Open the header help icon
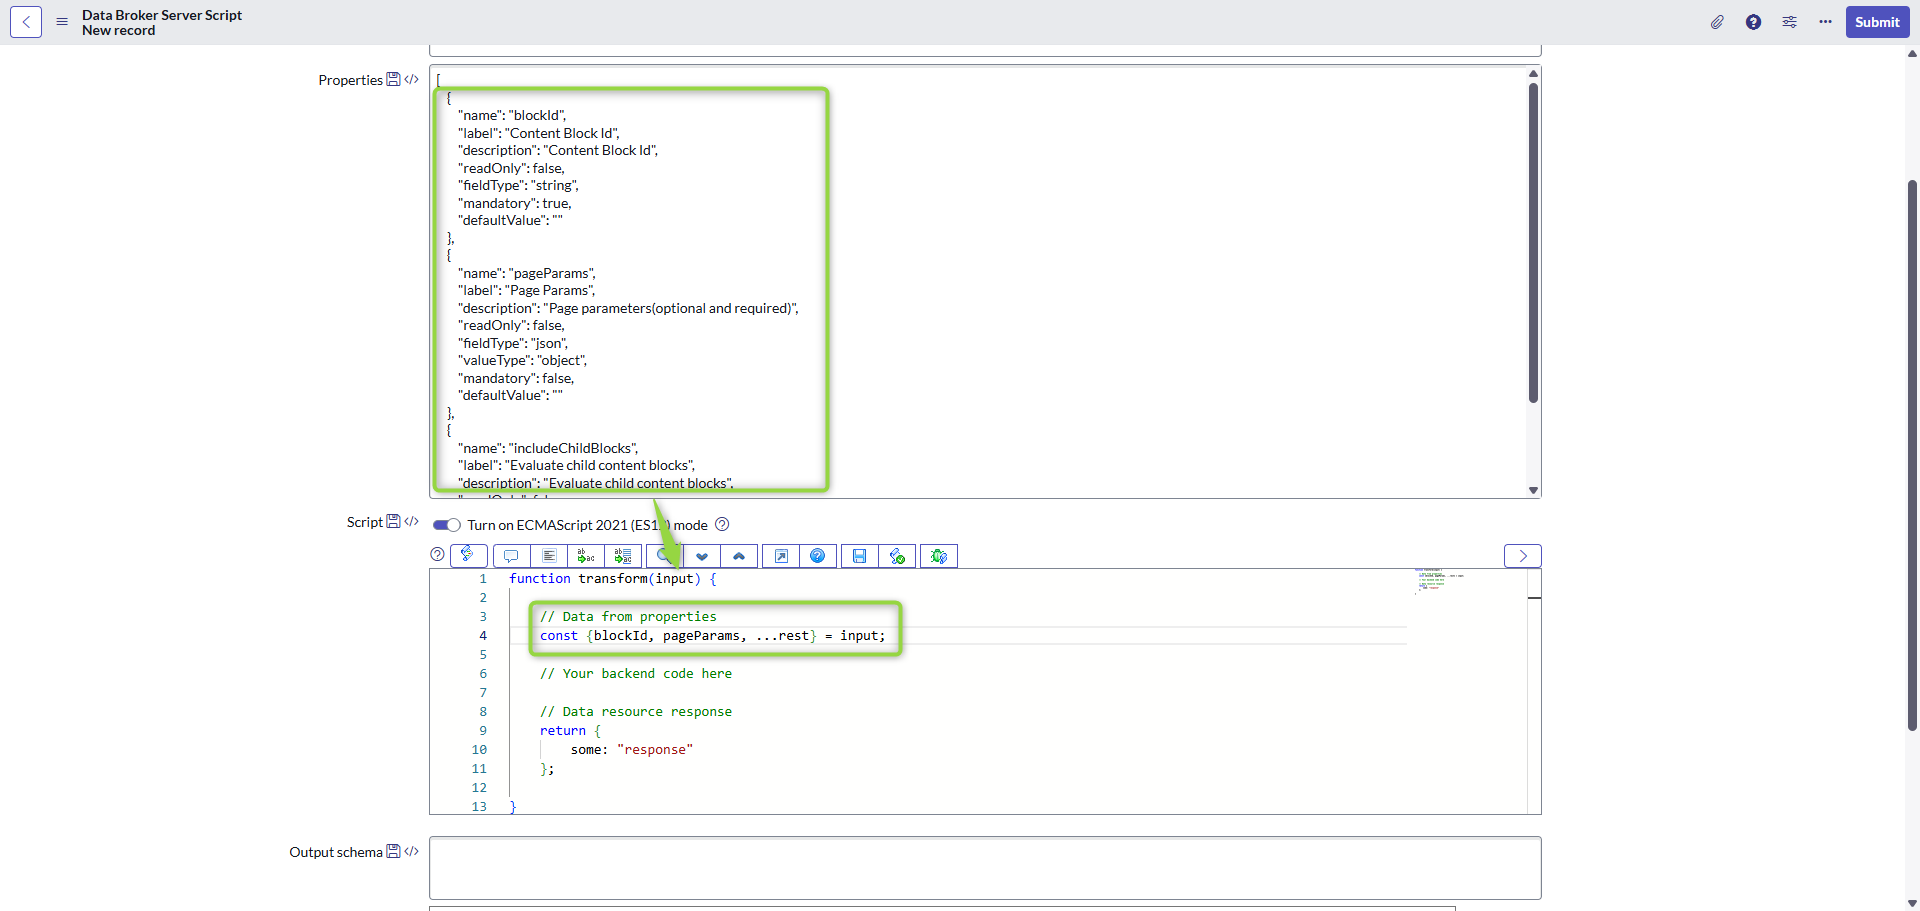Viewport: 1920px width, 911px height. click(x=1753, y=22)
